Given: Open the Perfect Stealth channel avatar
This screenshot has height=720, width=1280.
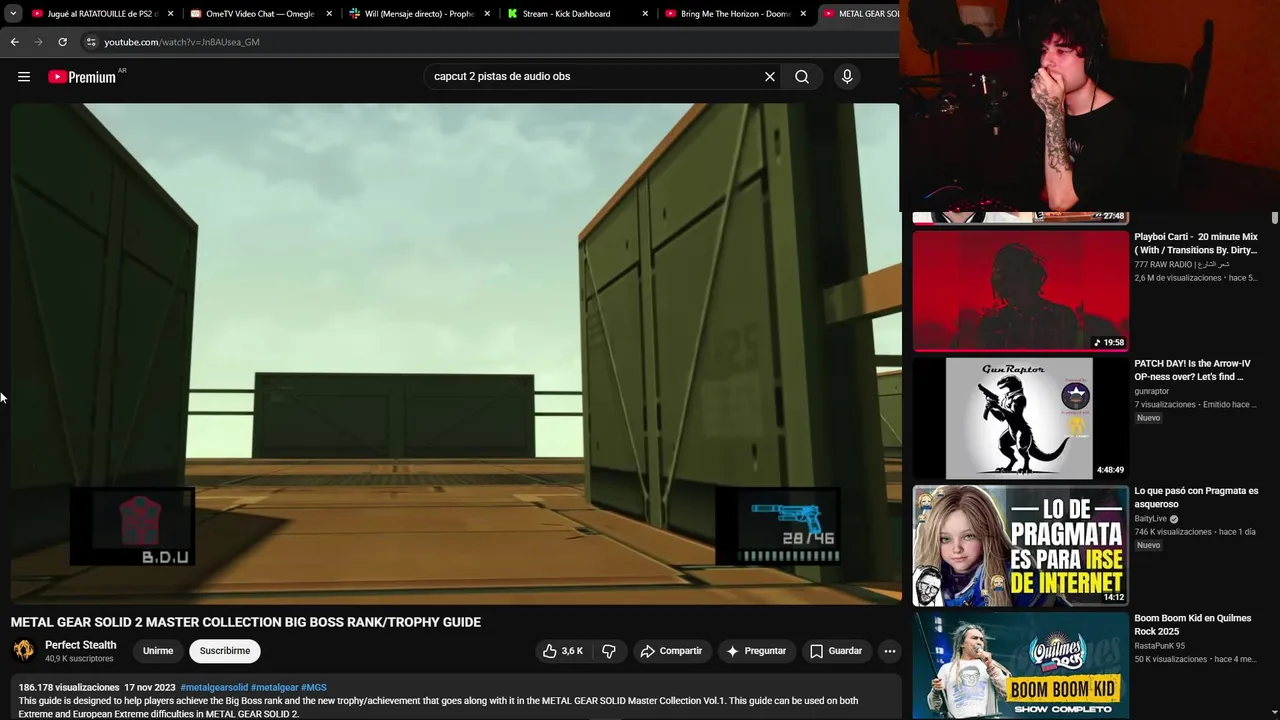Looking at the screenshot, I should click(x=24, y=651).
